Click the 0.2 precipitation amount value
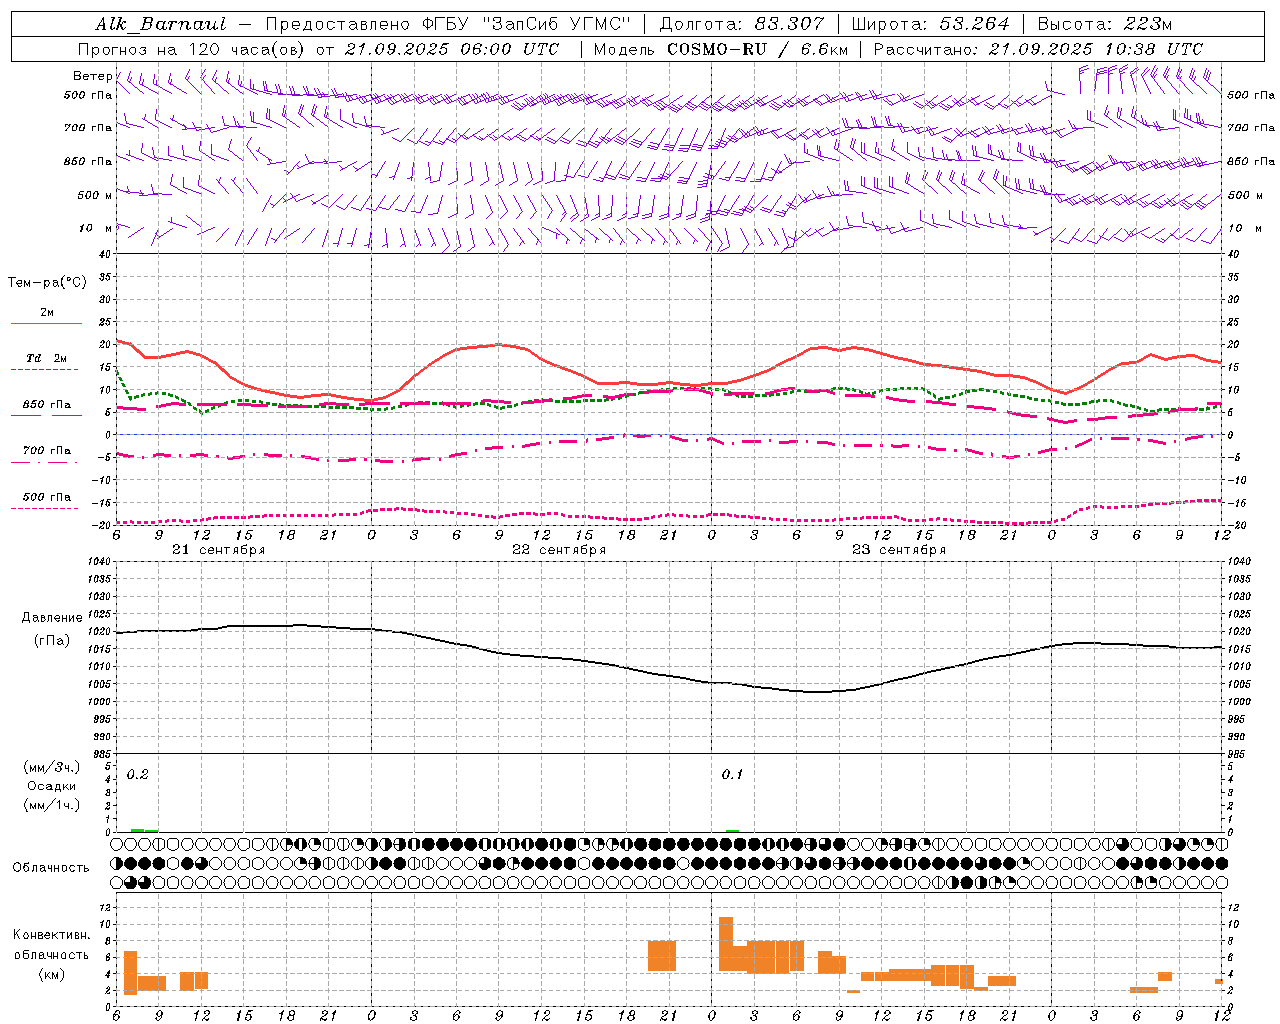Screen dimensions: 1280x1024 138,774
